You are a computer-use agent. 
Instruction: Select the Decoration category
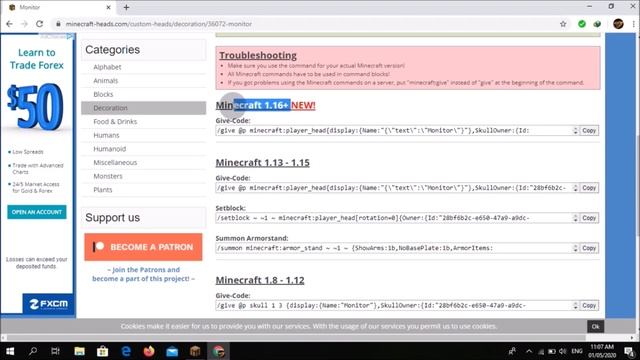pyautogui.click(x=144, y=108)
